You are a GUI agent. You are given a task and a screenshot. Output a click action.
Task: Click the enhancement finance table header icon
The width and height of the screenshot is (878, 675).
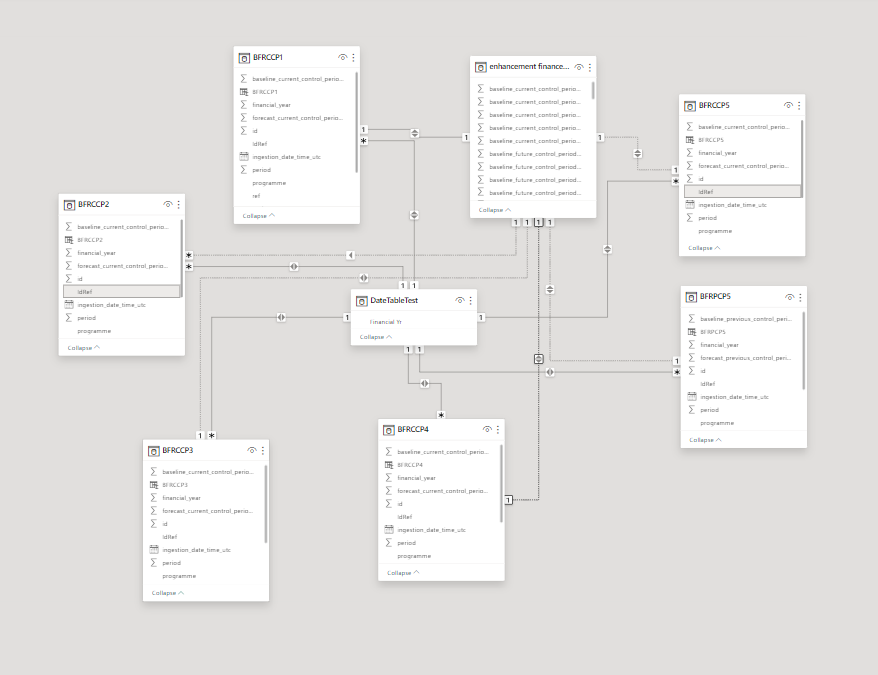480,67
